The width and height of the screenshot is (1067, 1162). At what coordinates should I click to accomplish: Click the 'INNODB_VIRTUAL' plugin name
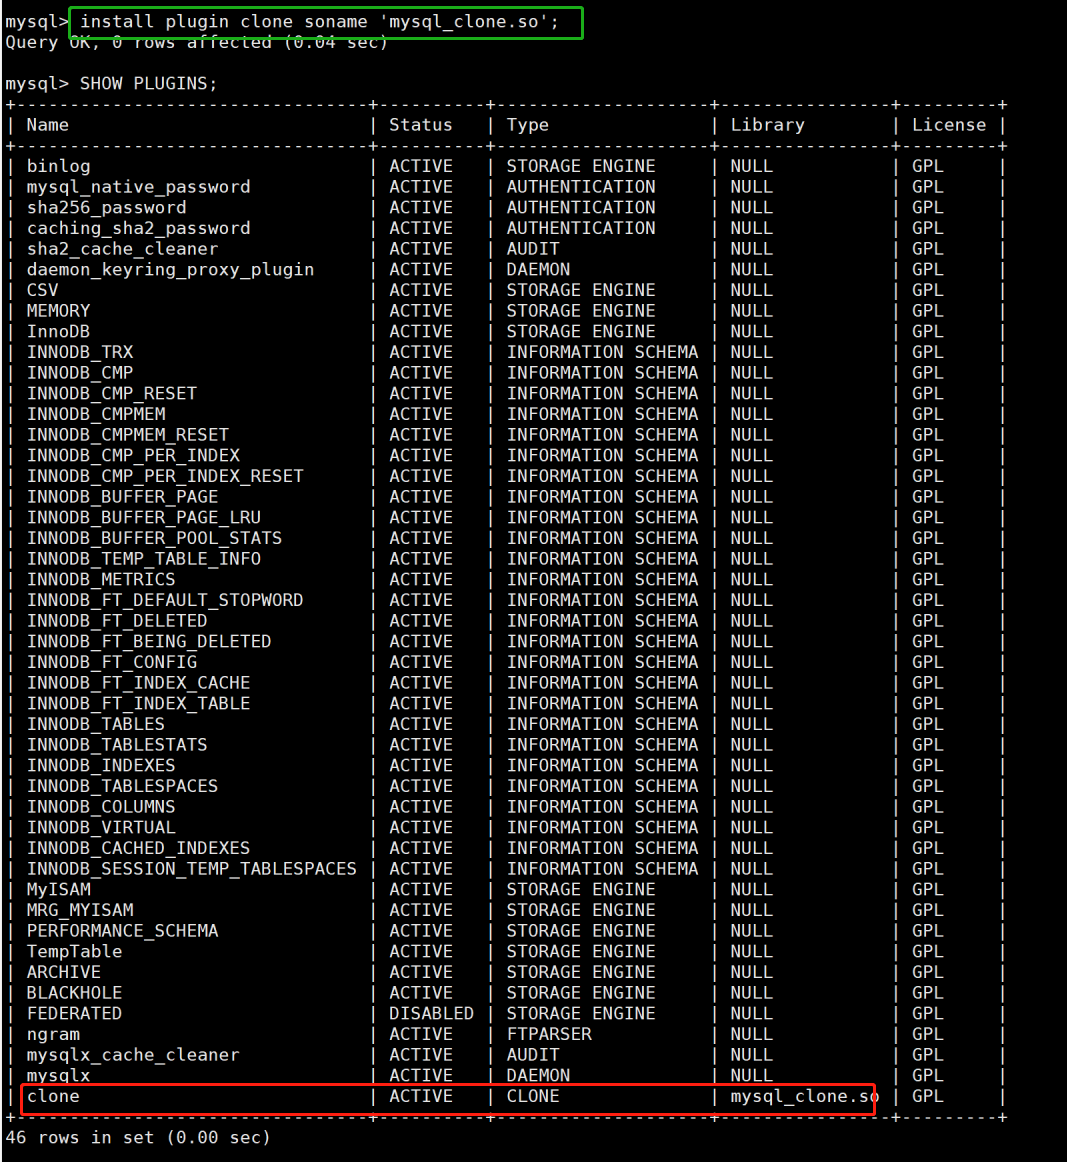[x=101, y=827]
